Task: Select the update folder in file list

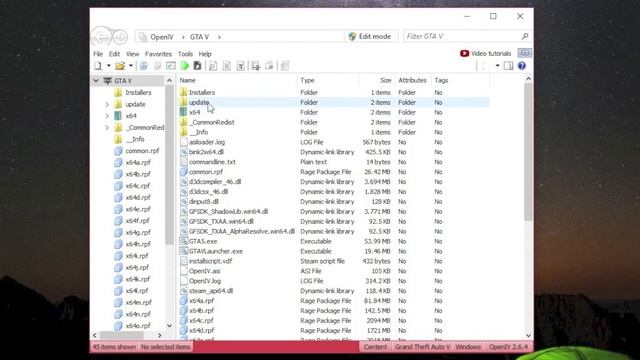Action: [x=334, y=102]
